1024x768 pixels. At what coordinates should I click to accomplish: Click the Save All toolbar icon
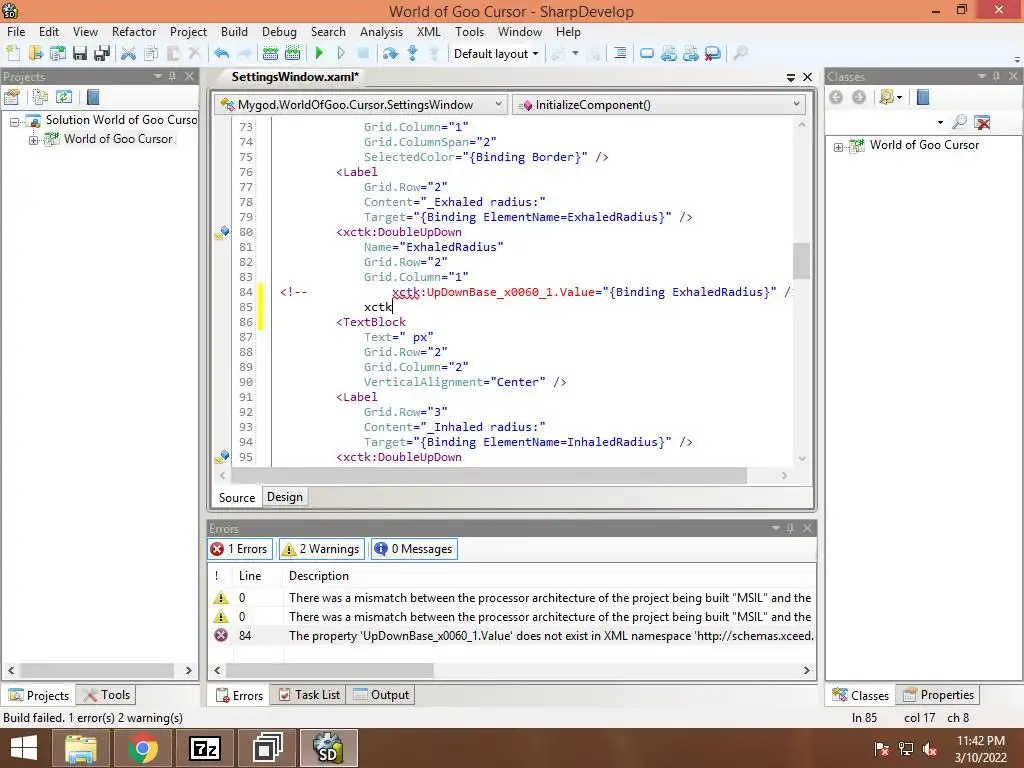(x=102, y=54)
